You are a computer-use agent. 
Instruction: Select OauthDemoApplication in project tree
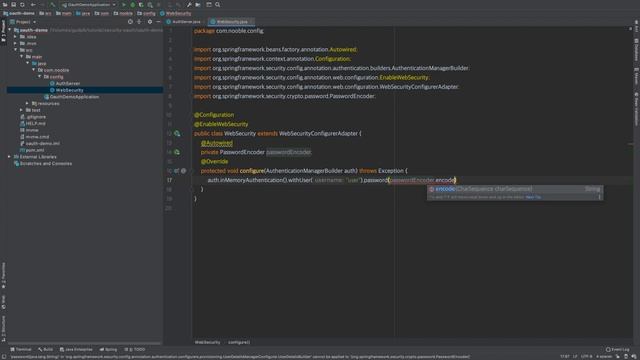pos(71,97)
